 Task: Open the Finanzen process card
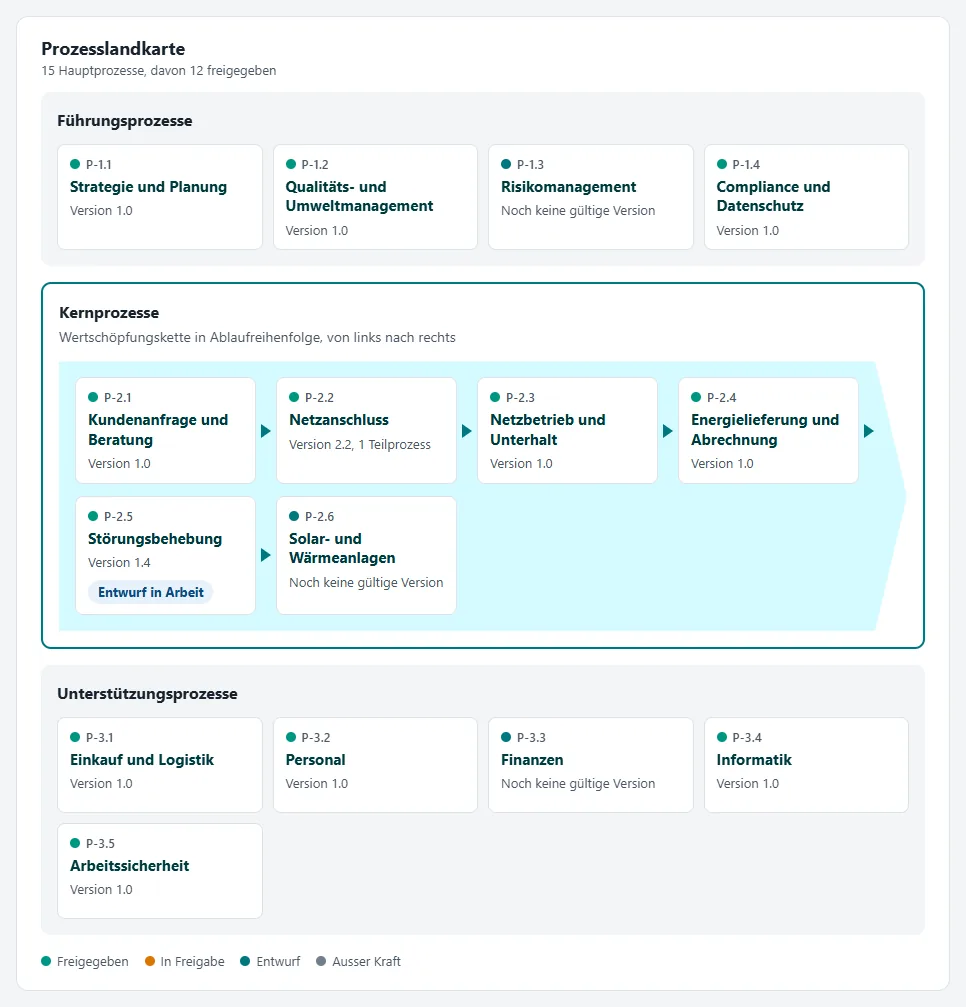tap(591, 765)
